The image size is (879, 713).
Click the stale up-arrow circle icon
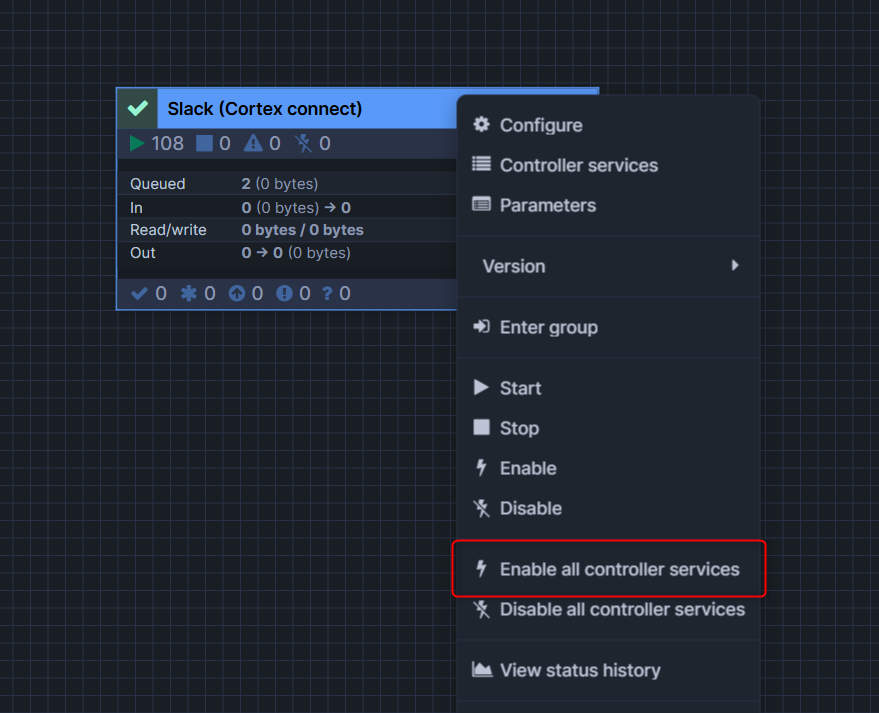pos(237,293)
